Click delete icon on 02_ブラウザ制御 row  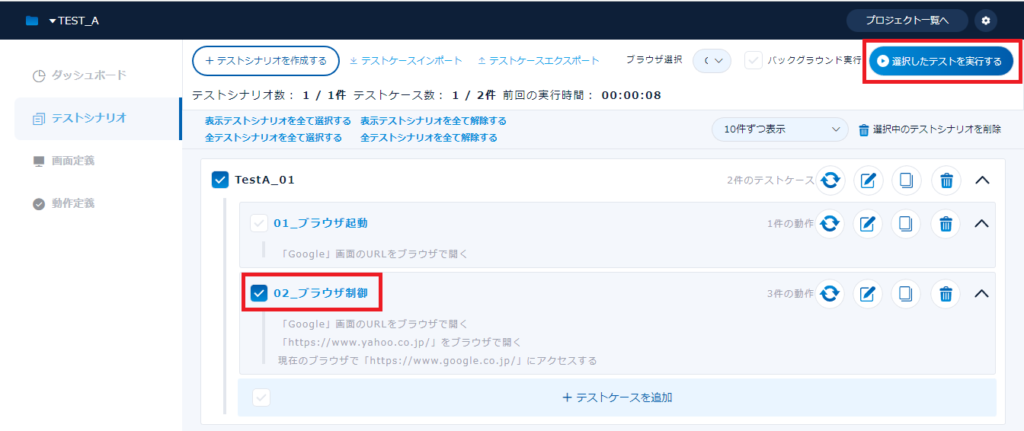[945, 294]
